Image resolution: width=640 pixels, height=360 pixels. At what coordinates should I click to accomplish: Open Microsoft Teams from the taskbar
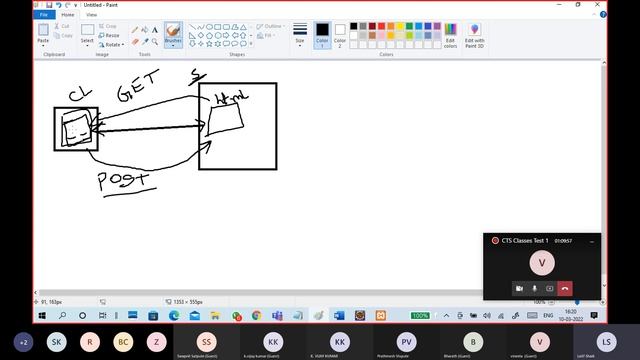click(278, 316)
